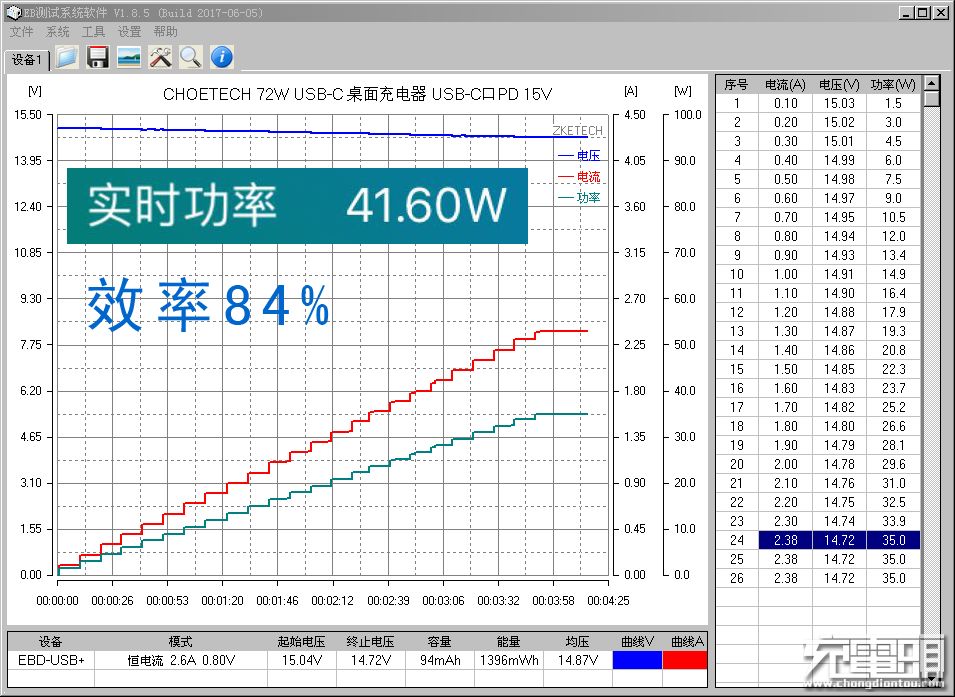Click the 功率(W) column header

point(893,85)
